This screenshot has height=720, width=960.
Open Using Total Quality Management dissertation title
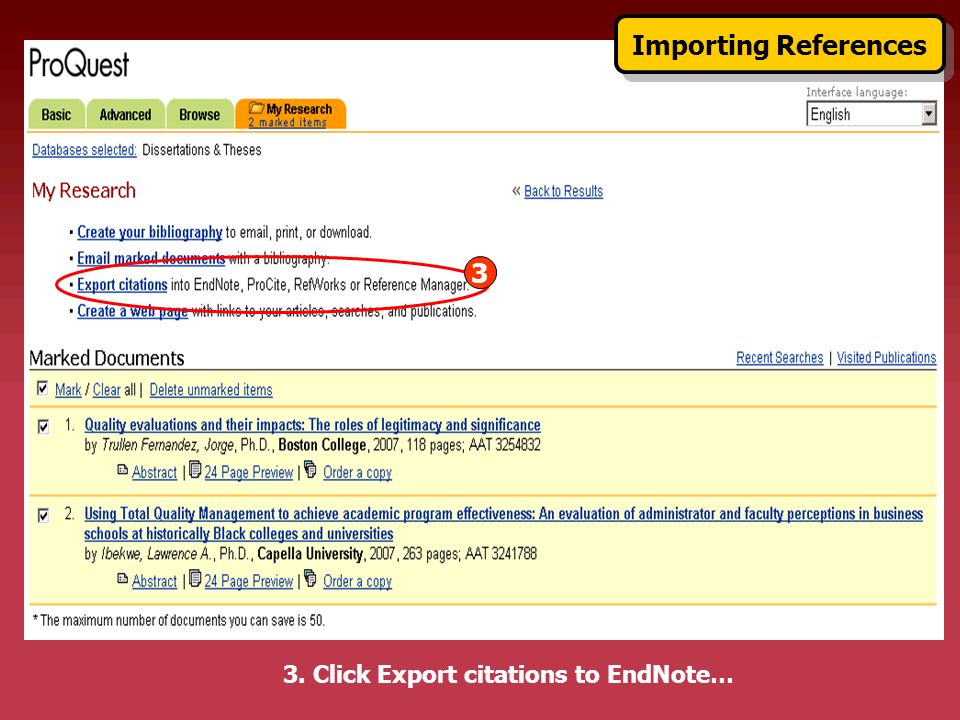click(503, 523)
